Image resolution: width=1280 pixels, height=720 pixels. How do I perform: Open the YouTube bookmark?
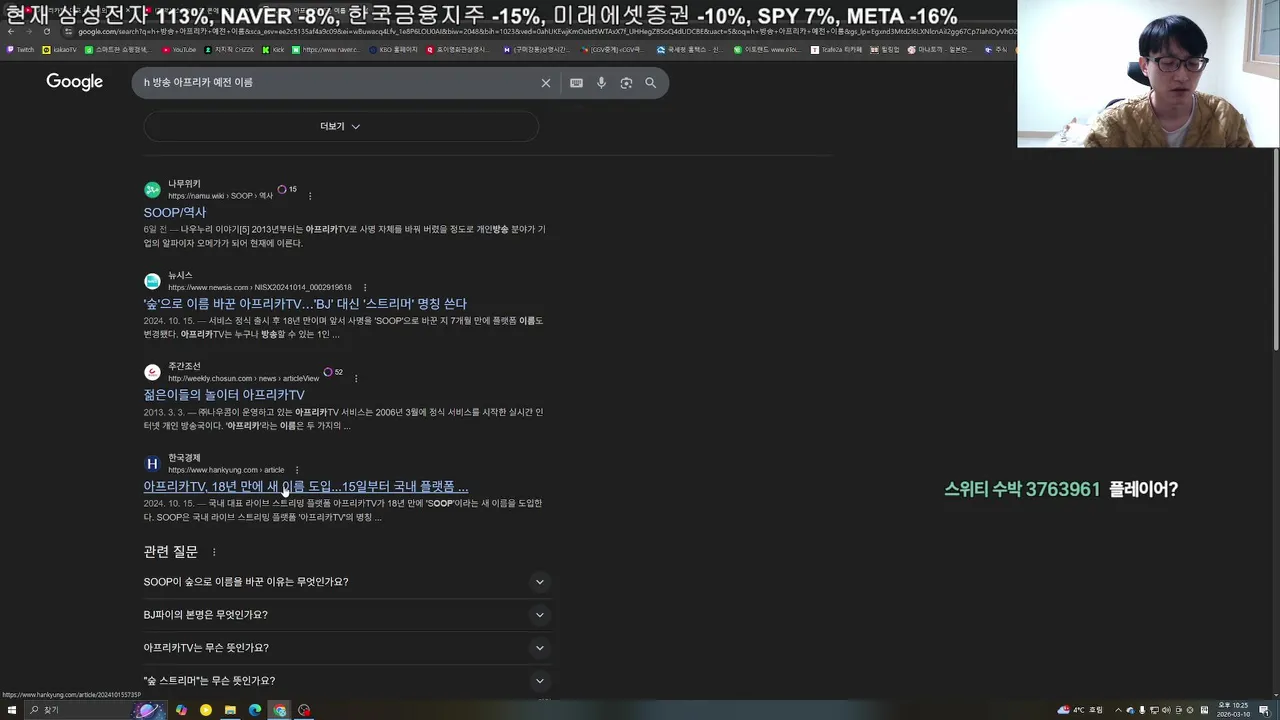[180, 49]
